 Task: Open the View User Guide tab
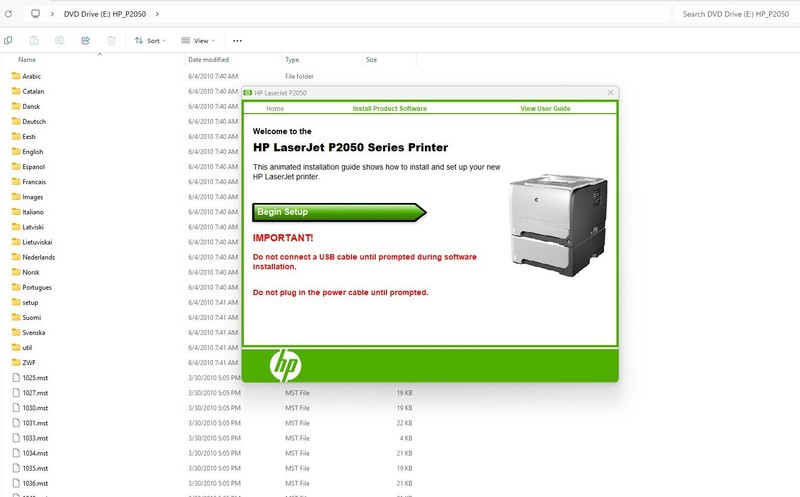click(x=545, y=108)
